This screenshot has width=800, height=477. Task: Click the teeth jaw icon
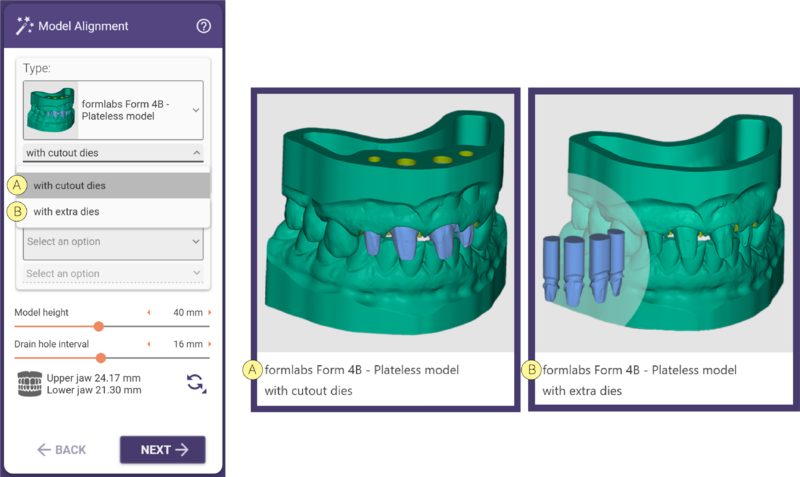(29, 384)
